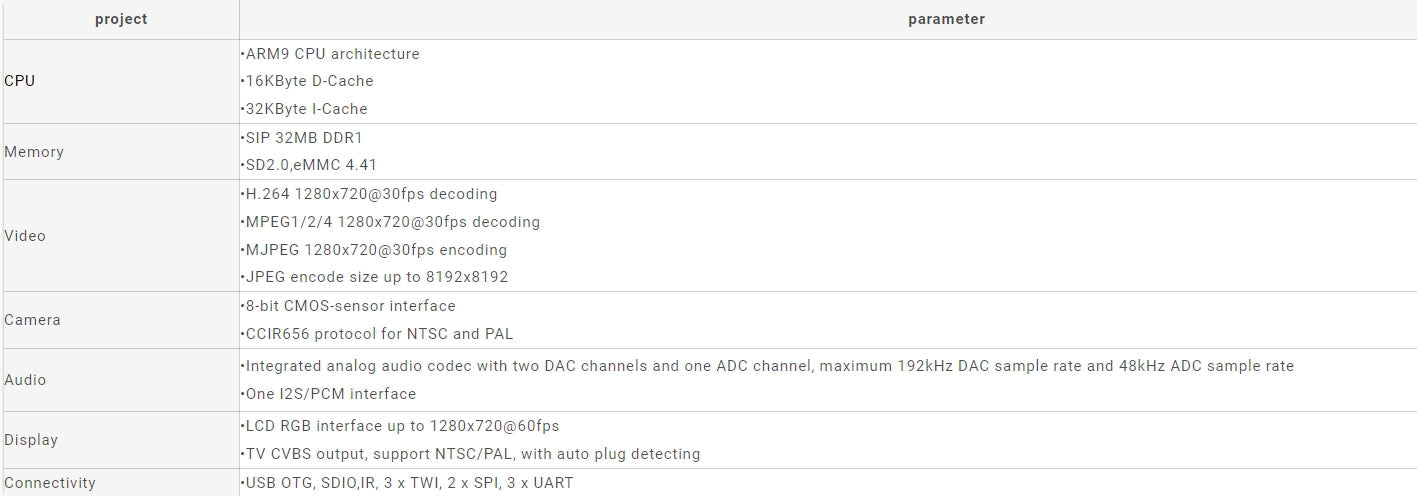Select the Audio row label
This screenshot has width=1417, height=496.
pyautogui.click(x=25, y=380)
